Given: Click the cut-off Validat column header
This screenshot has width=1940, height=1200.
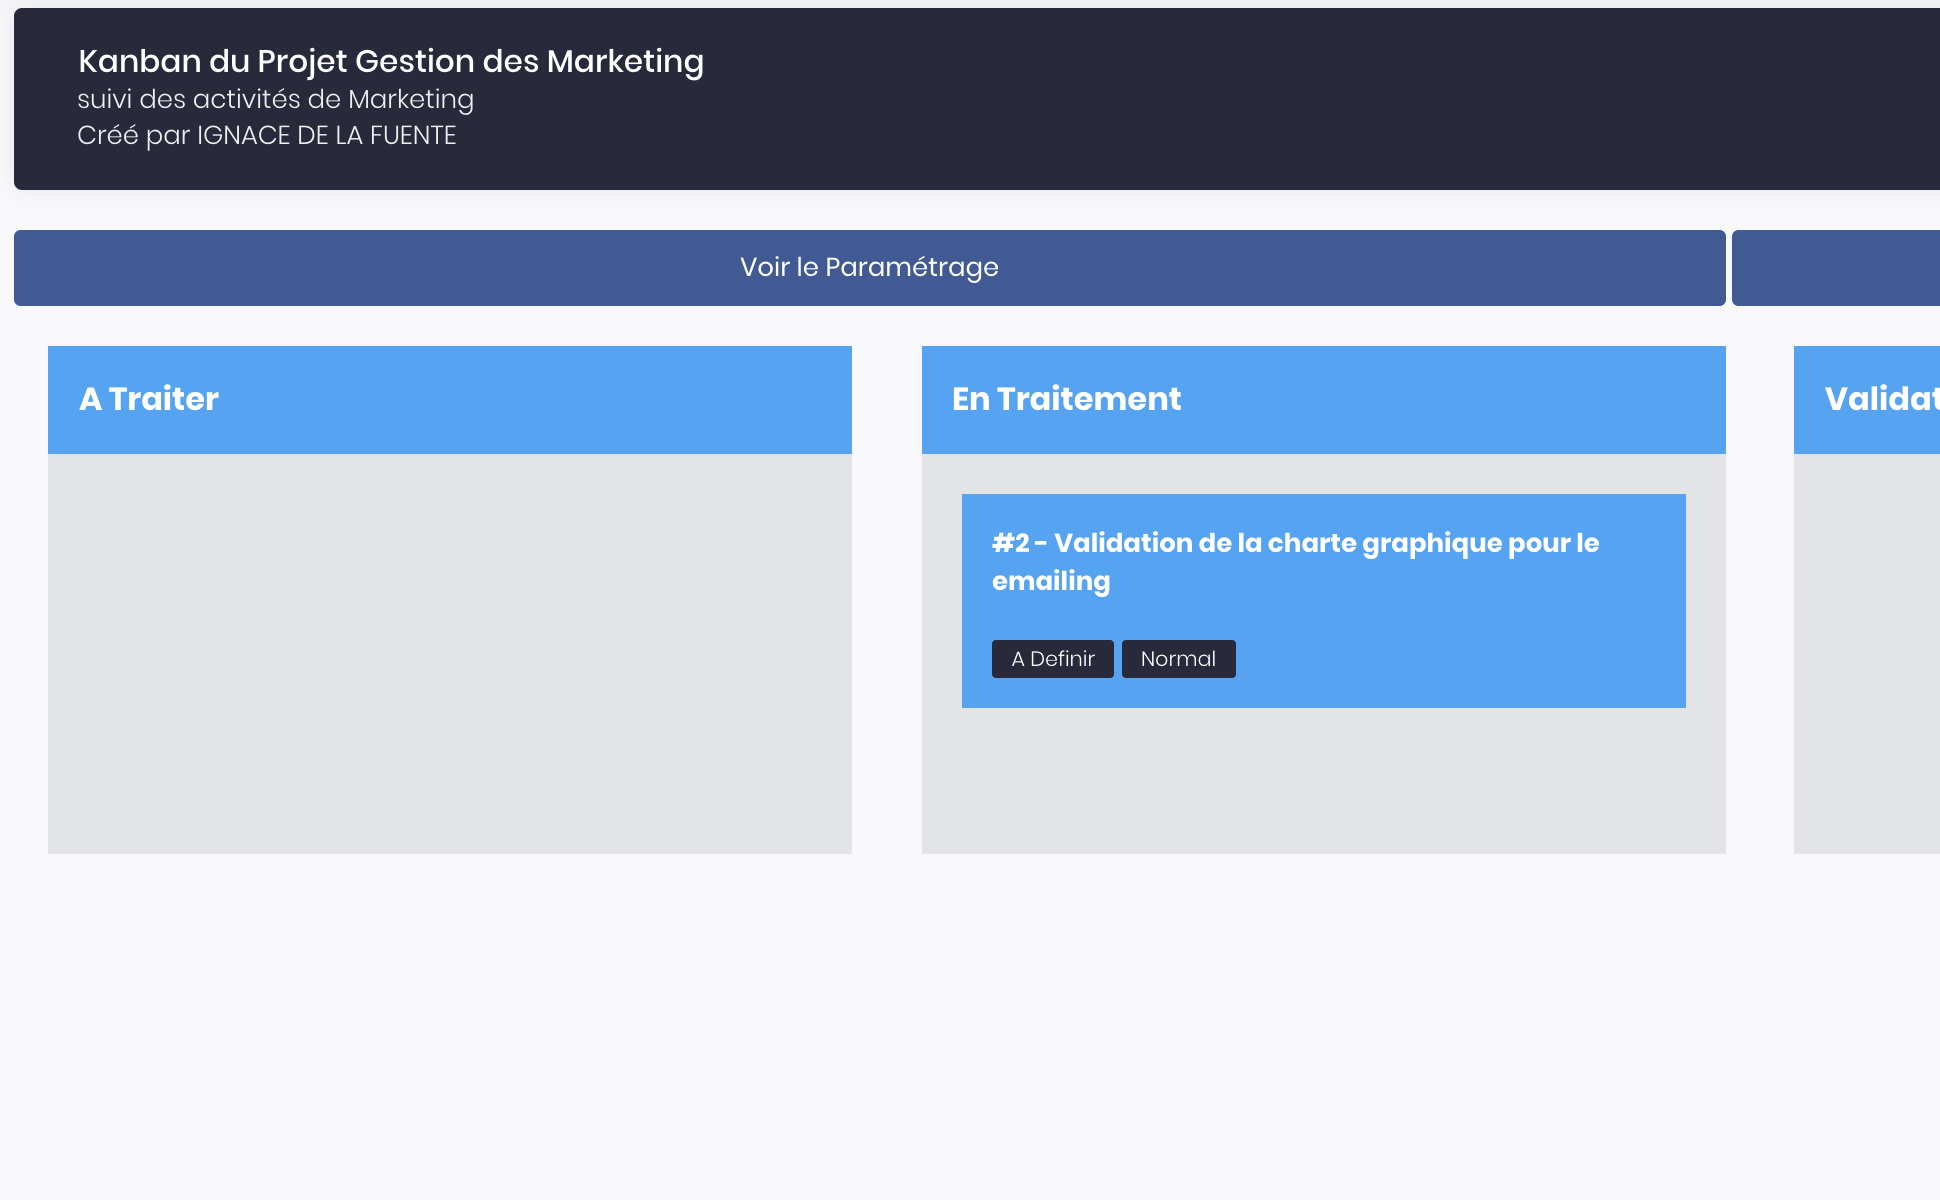Looking at the screenshot, I should coord(1868,399).
